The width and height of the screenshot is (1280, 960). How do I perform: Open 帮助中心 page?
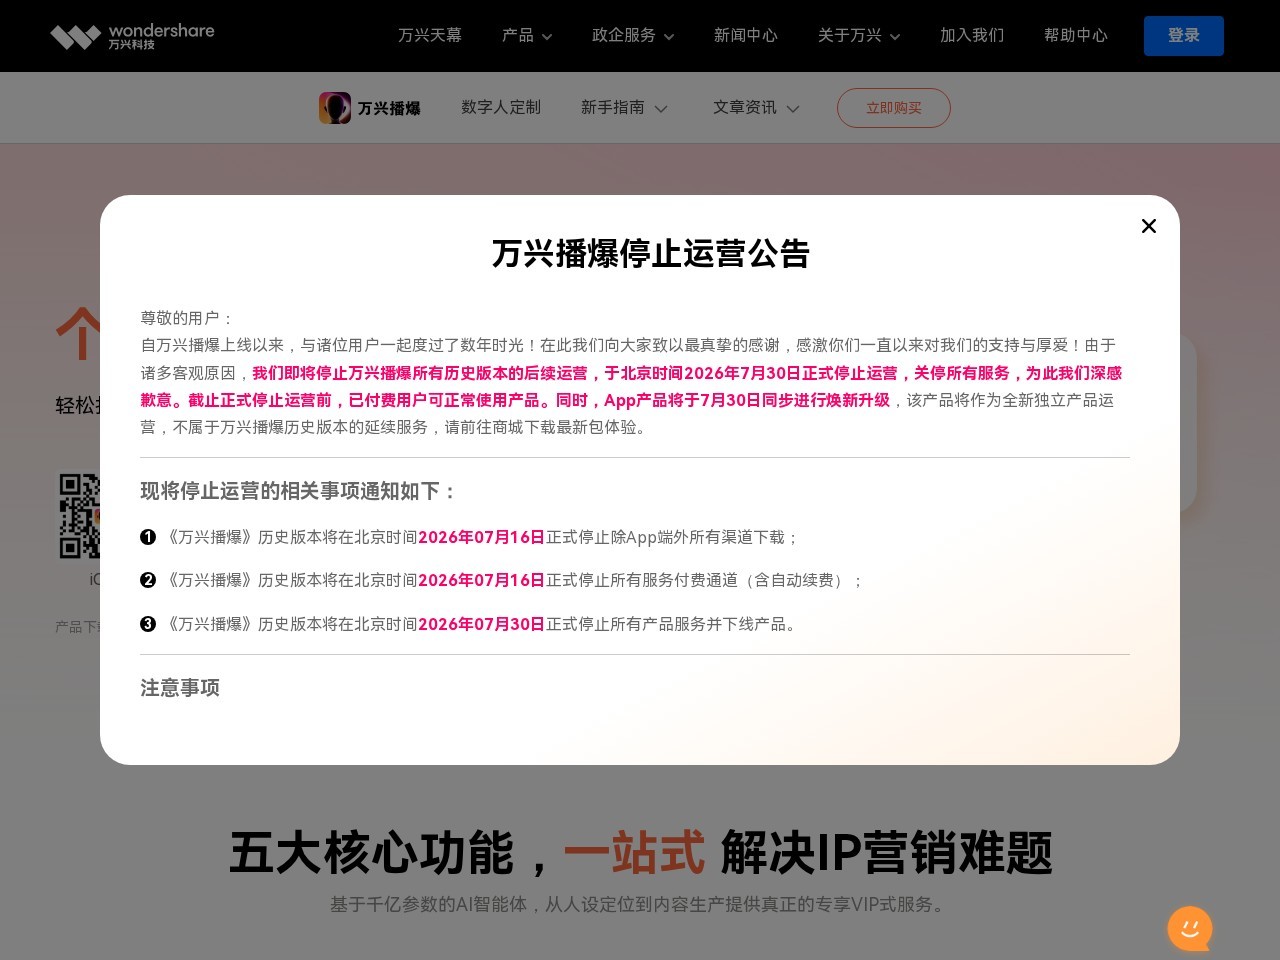(x=1076, y=35)
